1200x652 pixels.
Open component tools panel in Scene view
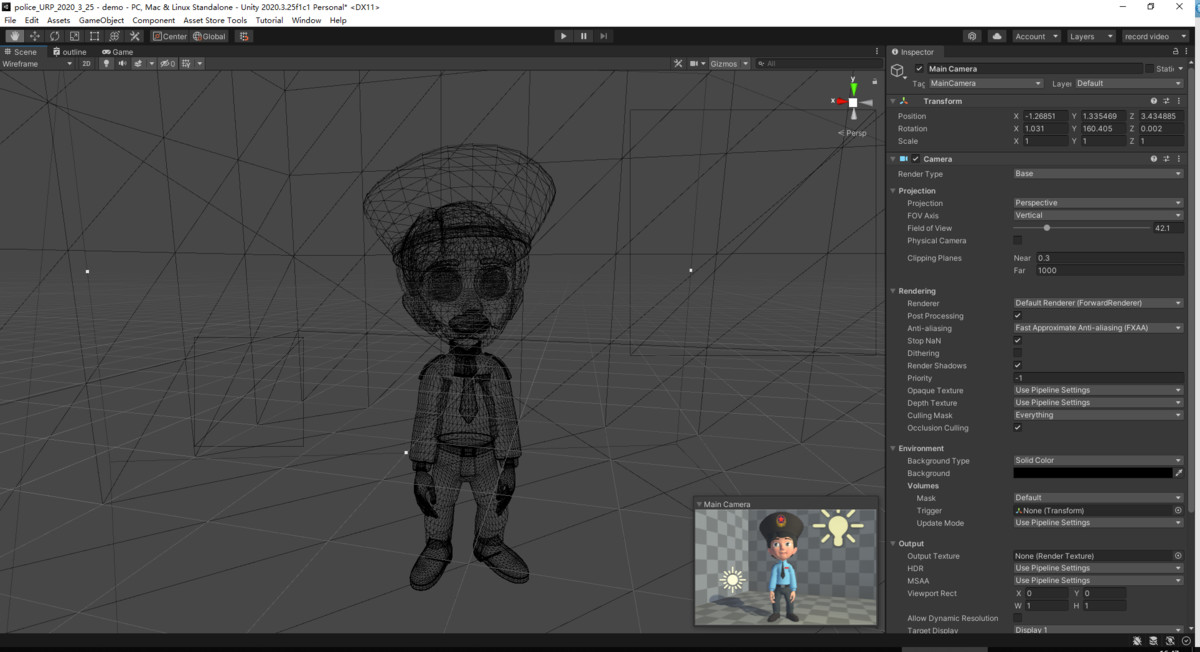[678, 64]
